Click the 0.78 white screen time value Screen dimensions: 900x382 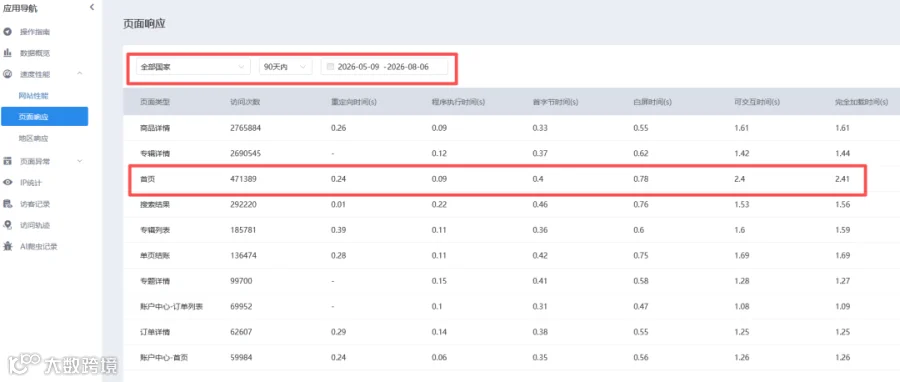pyautogui.click(x=641, y=179)
